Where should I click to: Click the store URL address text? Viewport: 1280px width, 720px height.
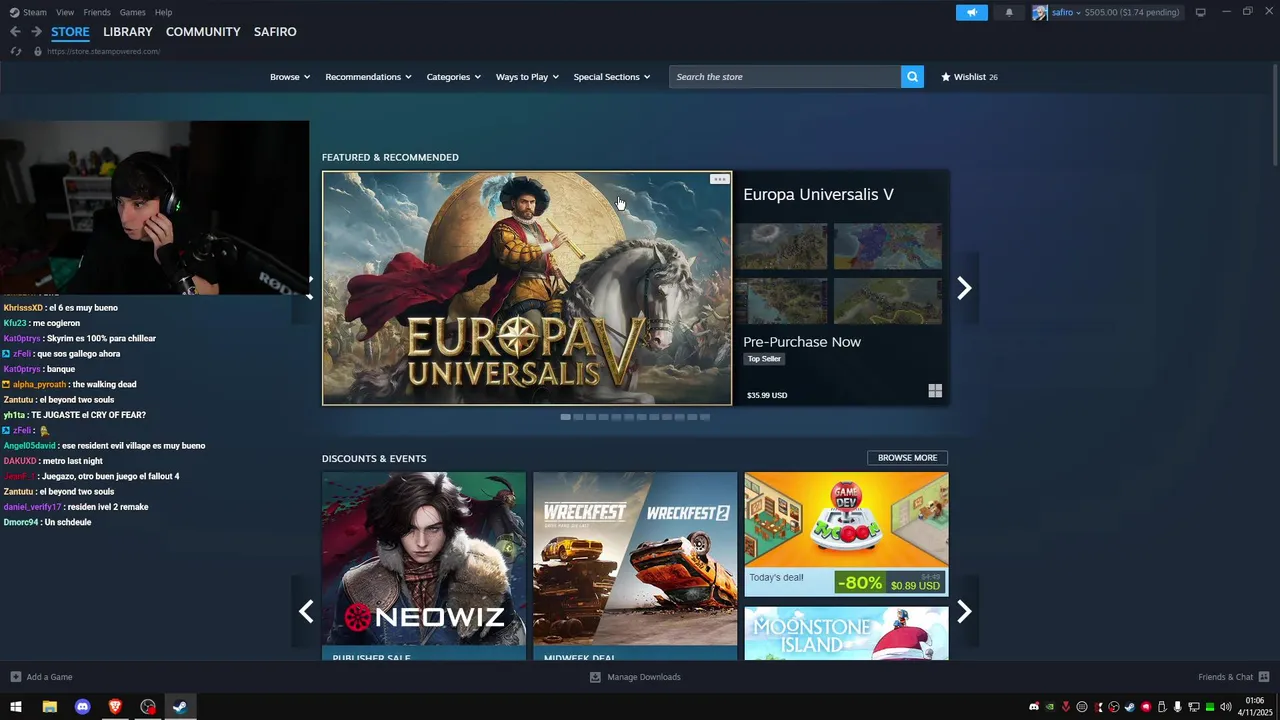(x=103, y=51)
